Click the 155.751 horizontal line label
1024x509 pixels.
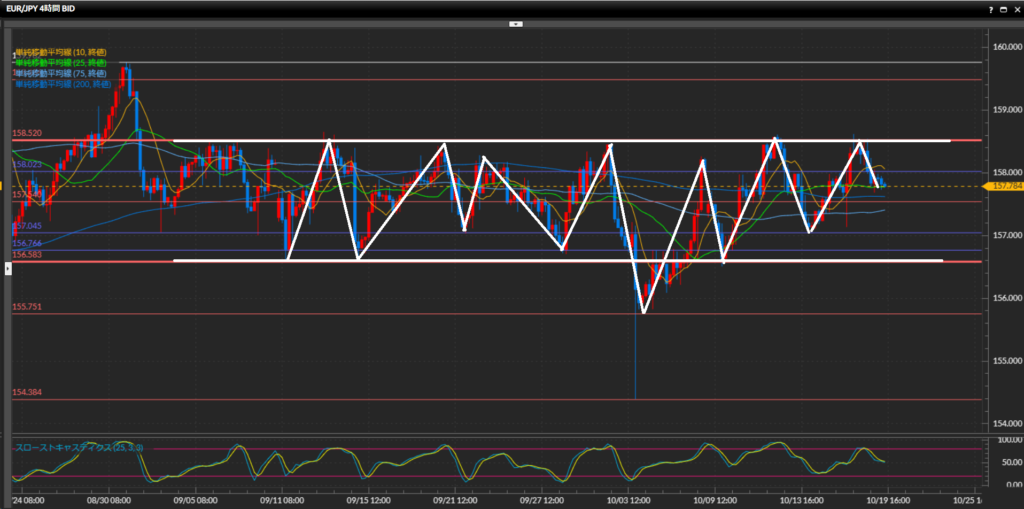click(x=27, y=307)
